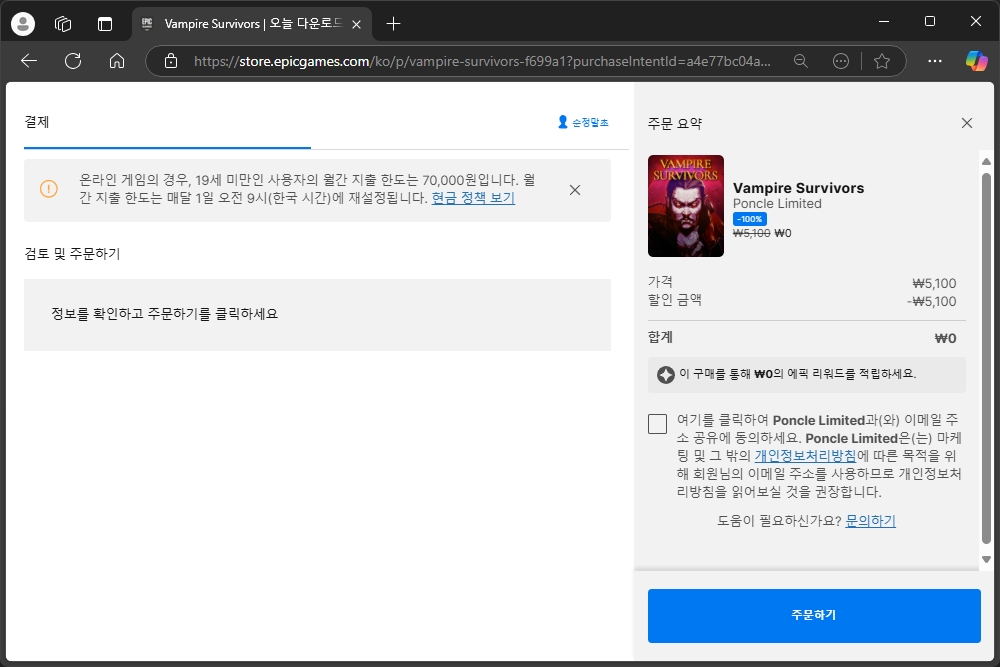
Task: Reload the current page
Action: 73,61
